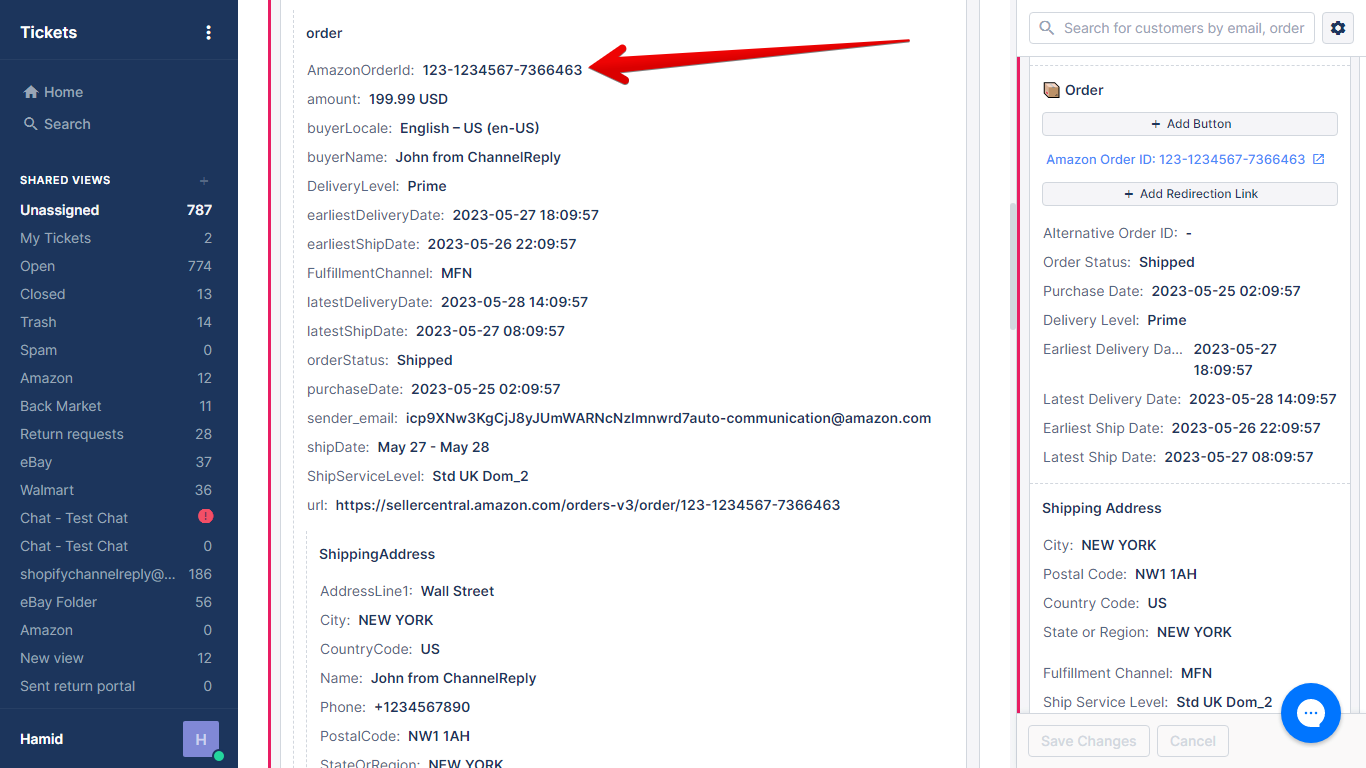Click the ShipServiceLevel value Std UK Dom_2
This screenshot has height=768, width=1366.
[x=480, y=476]
